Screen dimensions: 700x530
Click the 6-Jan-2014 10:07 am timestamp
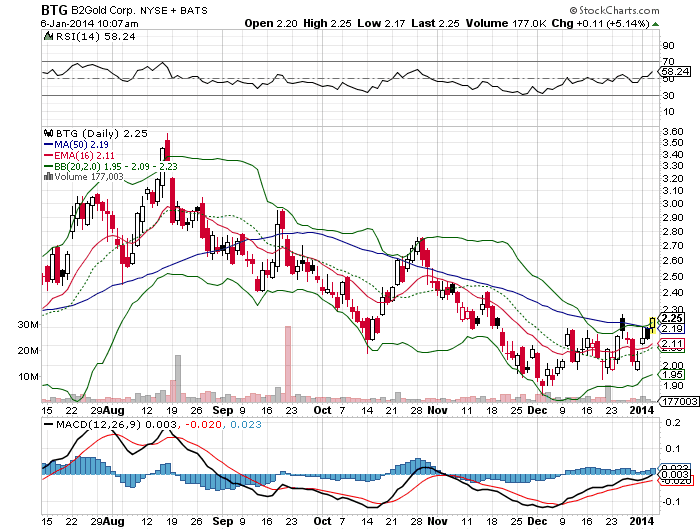[x=90, y=23]
